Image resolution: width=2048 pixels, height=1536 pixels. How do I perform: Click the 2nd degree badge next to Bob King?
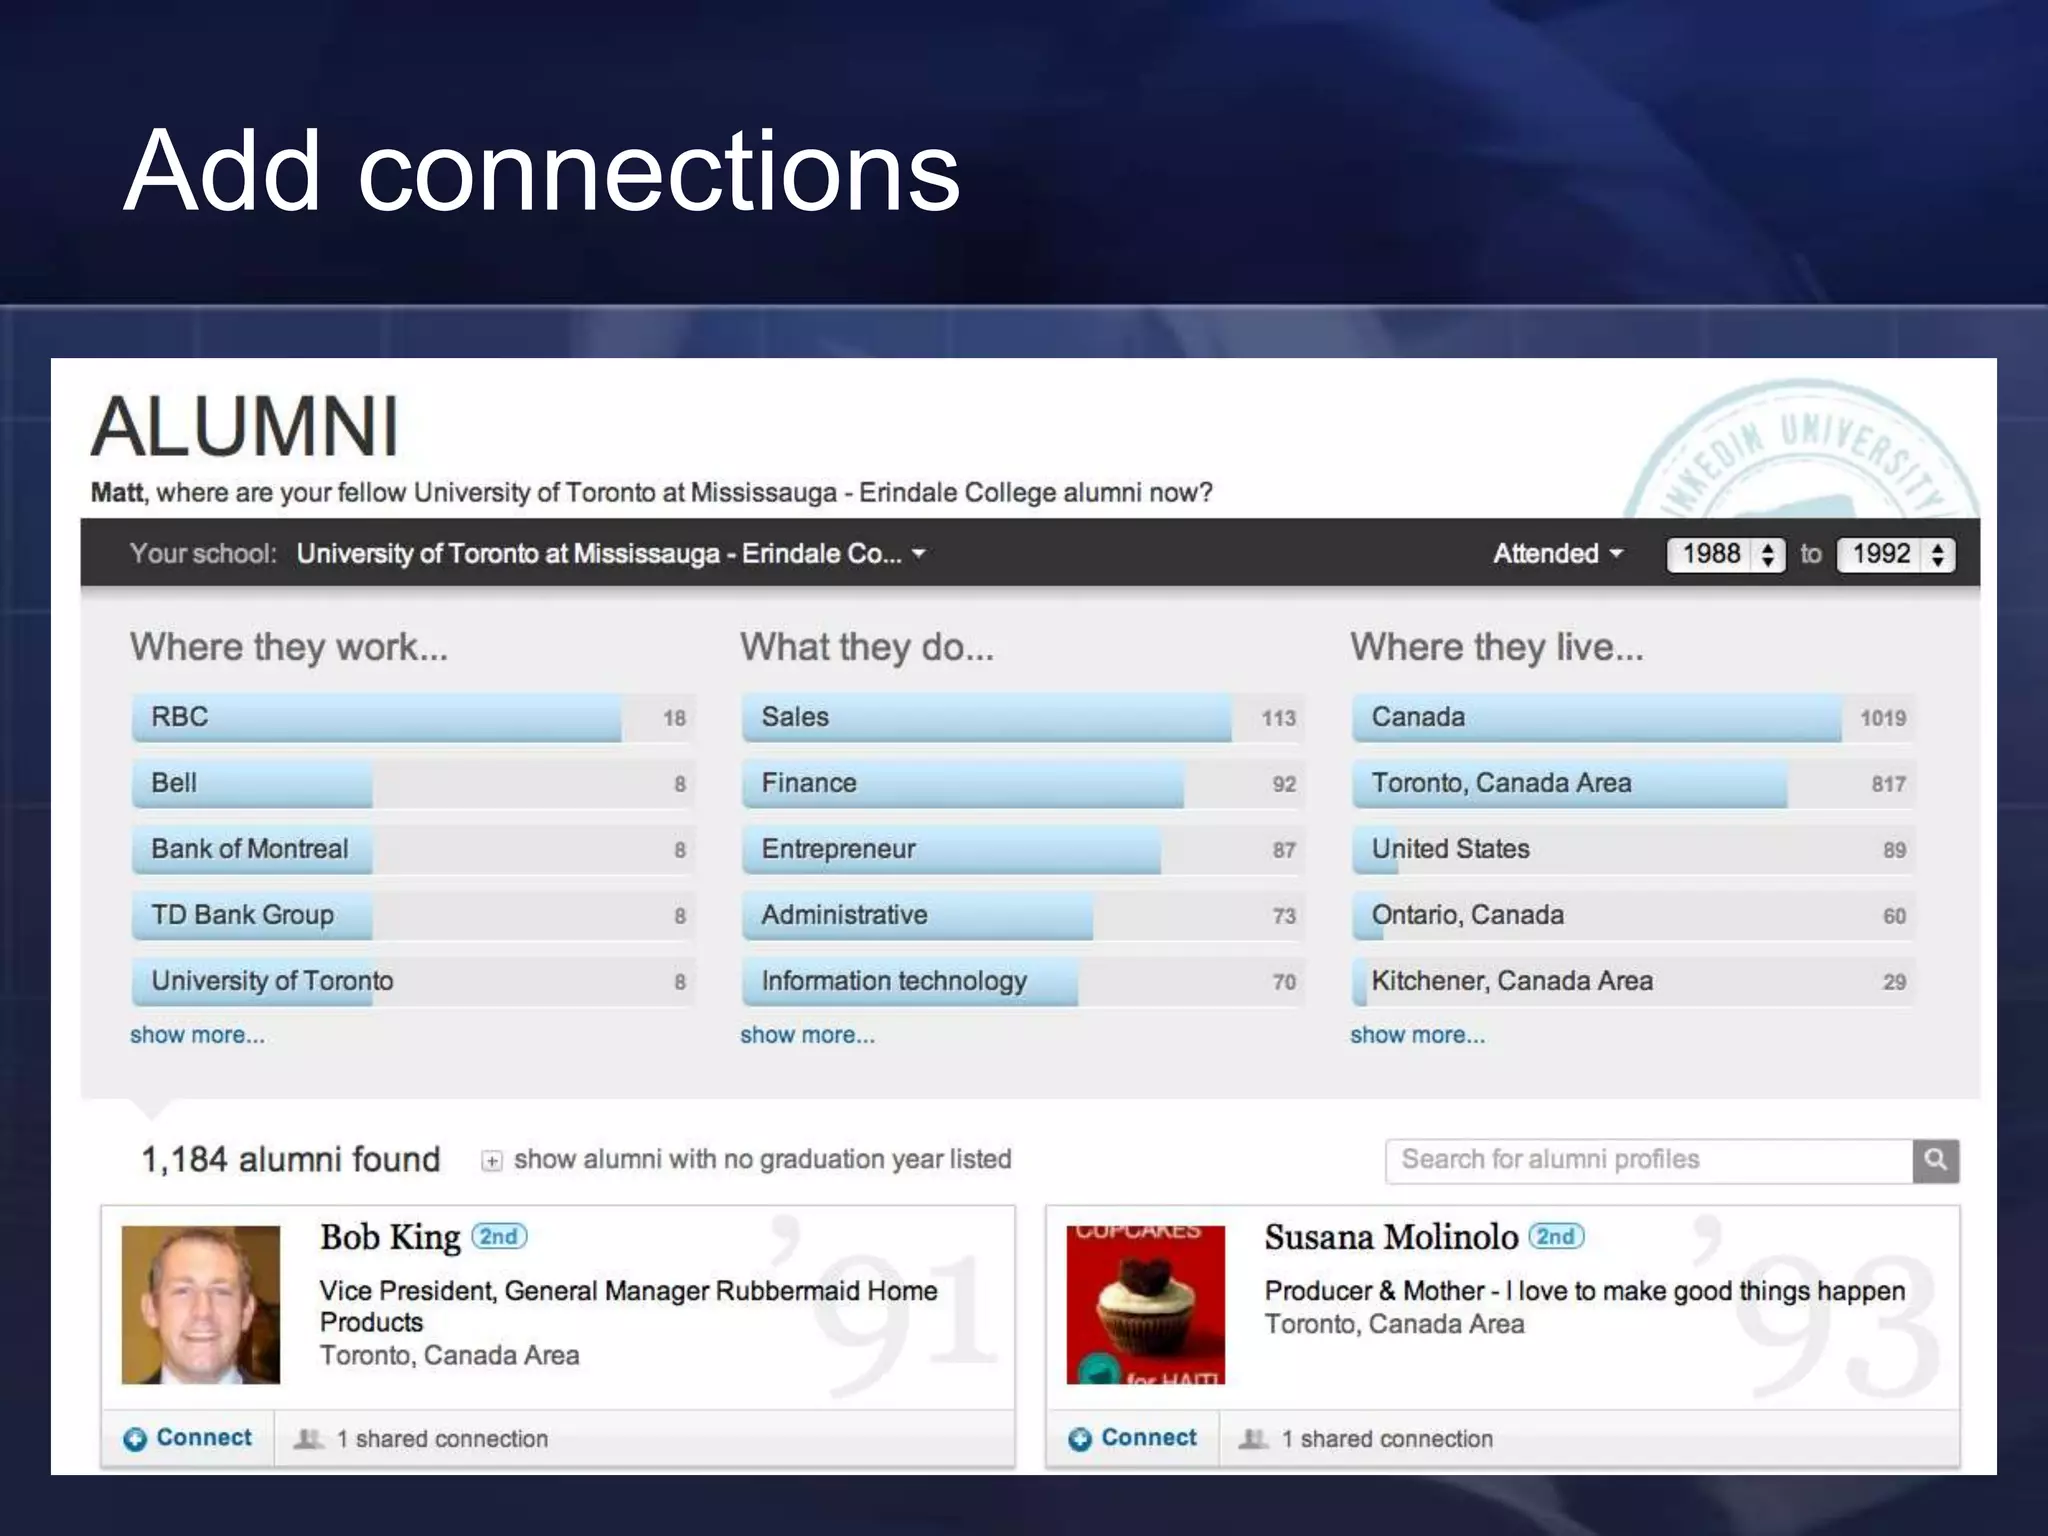point(499,1237)
